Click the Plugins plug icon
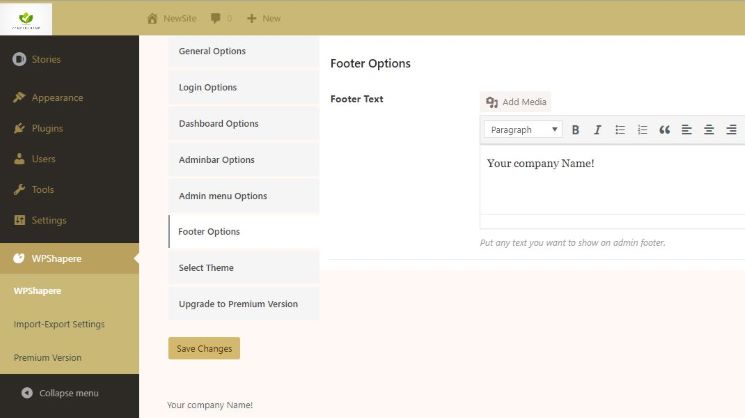This screenshot has width=745, height=418. point(19,128)
